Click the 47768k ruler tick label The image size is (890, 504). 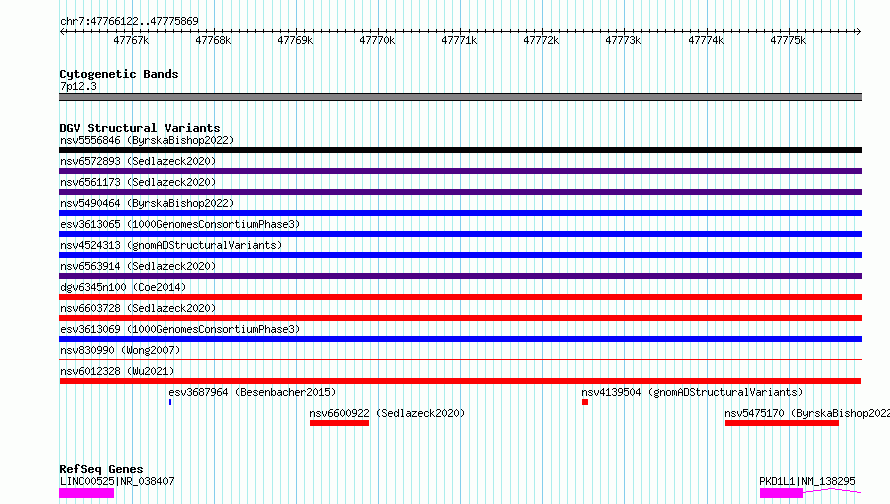(x=213, y=40)
